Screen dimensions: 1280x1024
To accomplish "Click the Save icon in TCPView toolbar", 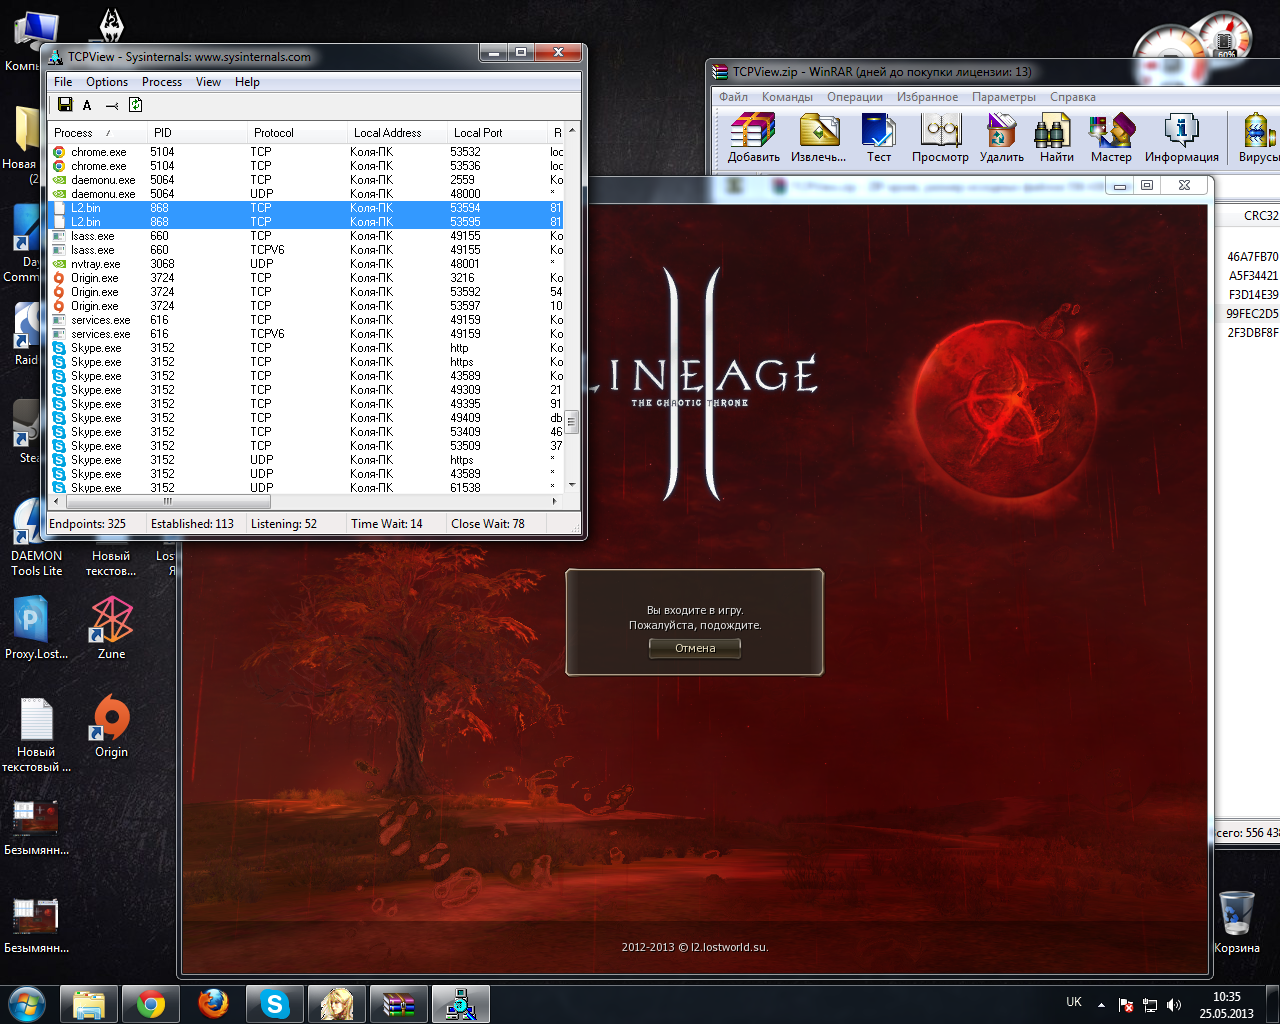I will coord(65,105).
